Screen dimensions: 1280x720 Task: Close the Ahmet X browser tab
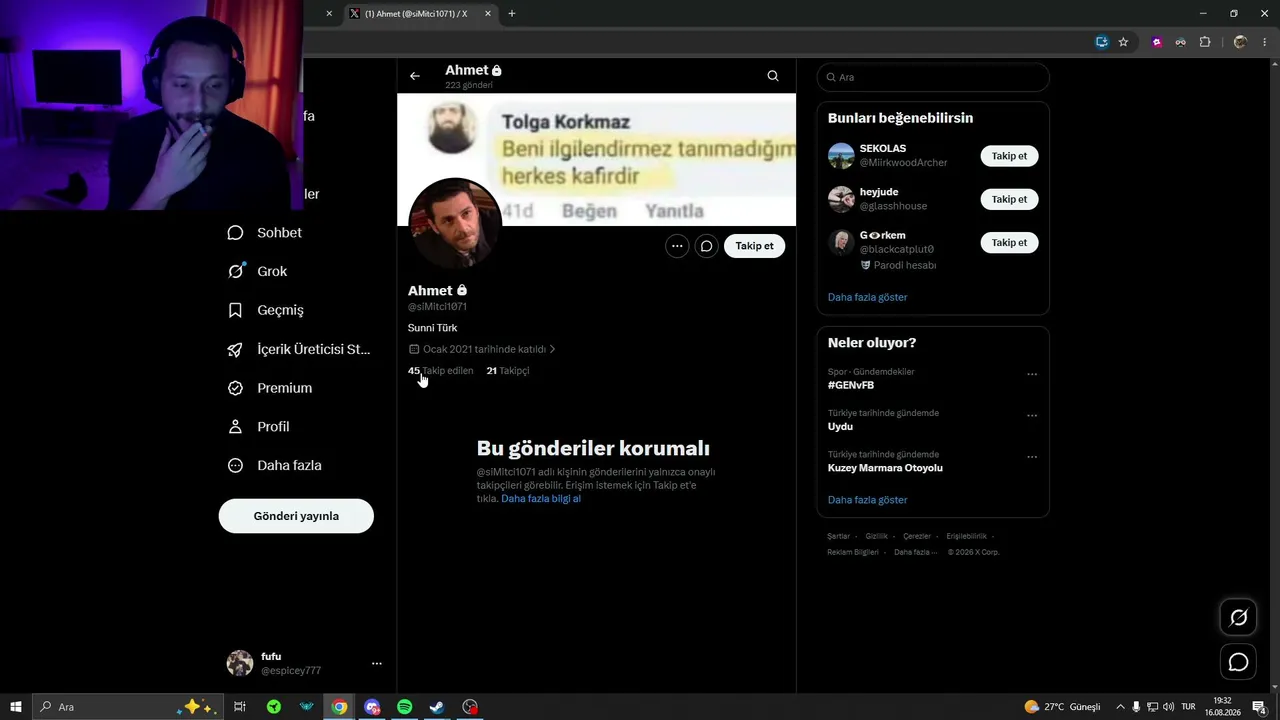[x=488, y=14]
